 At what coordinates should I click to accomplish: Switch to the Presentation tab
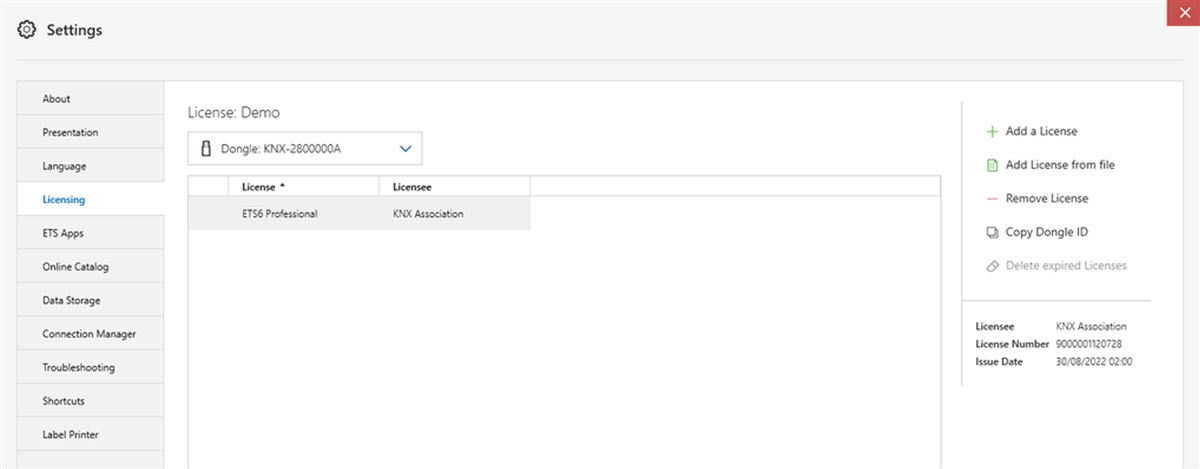pyautogui.click(x=91, y=132)
